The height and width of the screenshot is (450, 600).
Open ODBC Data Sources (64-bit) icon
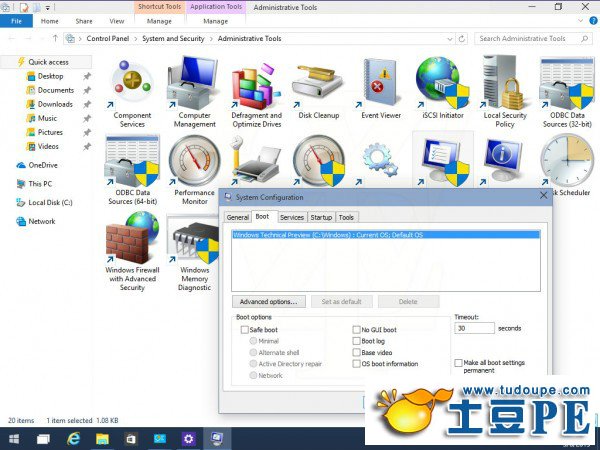(132, 170)
